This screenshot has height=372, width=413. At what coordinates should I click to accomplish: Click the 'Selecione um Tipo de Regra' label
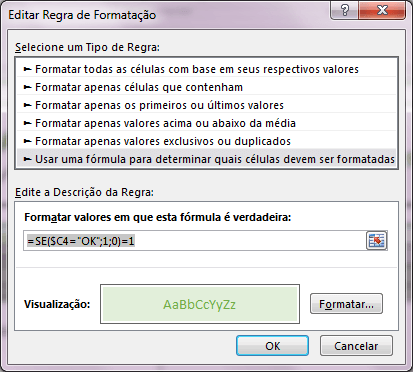point(87,47)
